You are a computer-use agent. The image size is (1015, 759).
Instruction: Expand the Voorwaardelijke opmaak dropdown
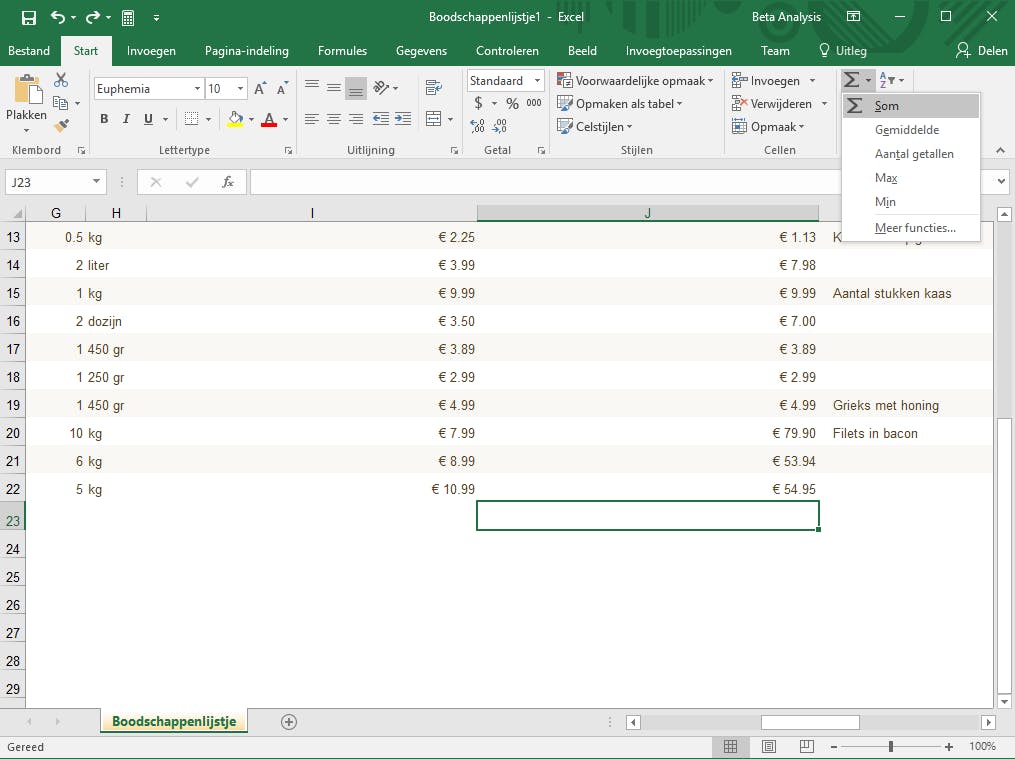[x=635, y=81]
